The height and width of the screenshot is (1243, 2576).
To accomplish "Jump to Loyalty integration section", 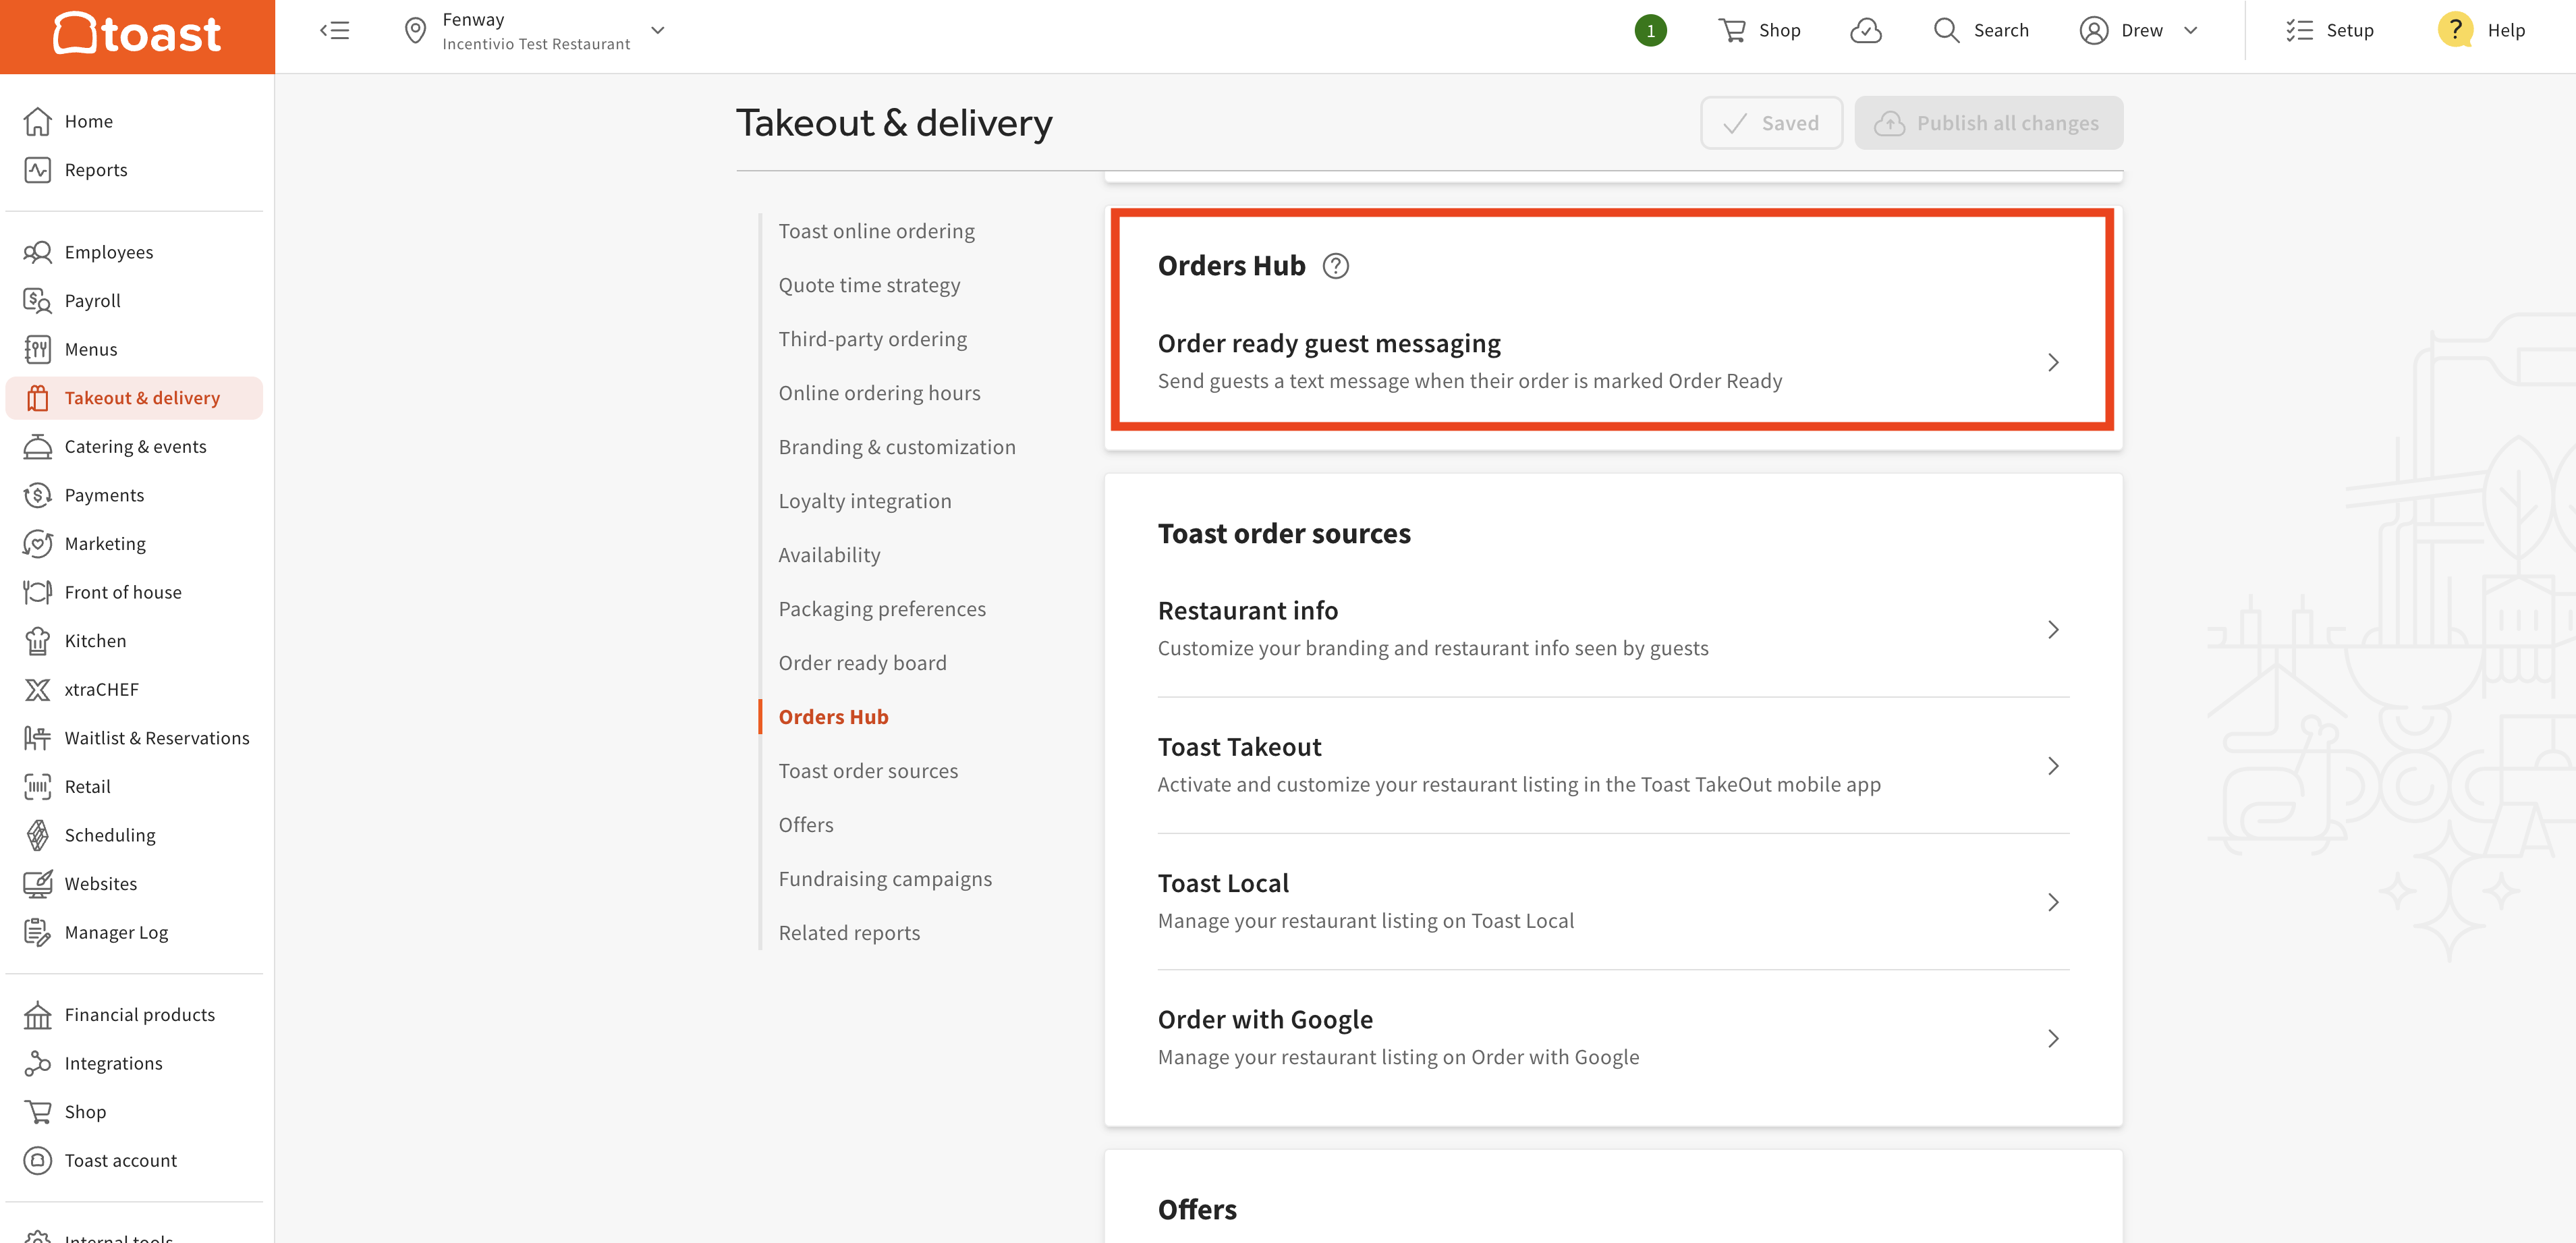I will pos(865,501).
